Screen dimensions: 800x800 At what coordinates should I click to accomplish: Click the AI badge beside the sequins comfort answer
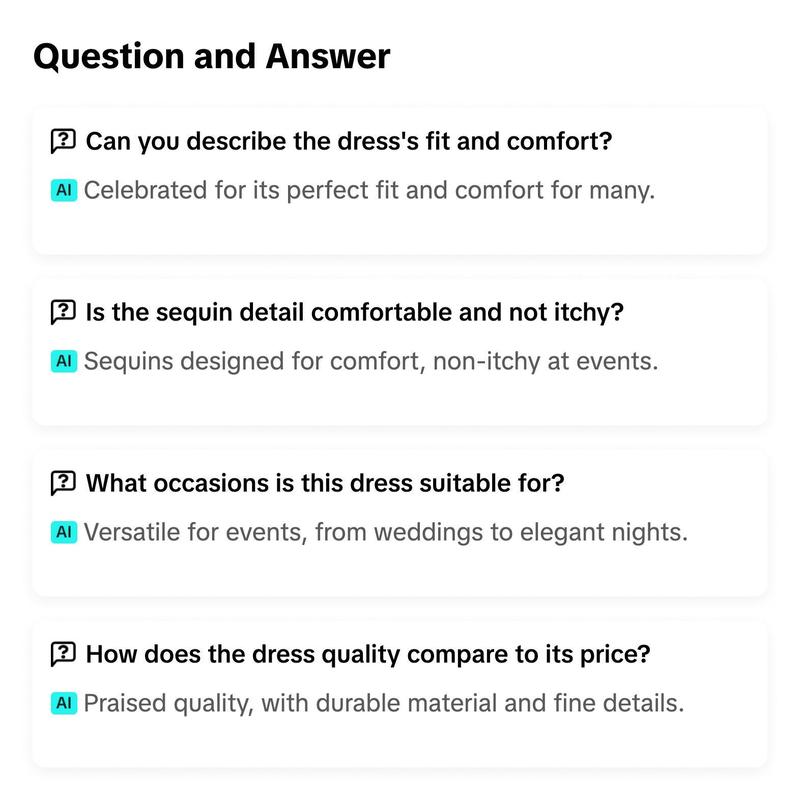(x=64, y=361)
